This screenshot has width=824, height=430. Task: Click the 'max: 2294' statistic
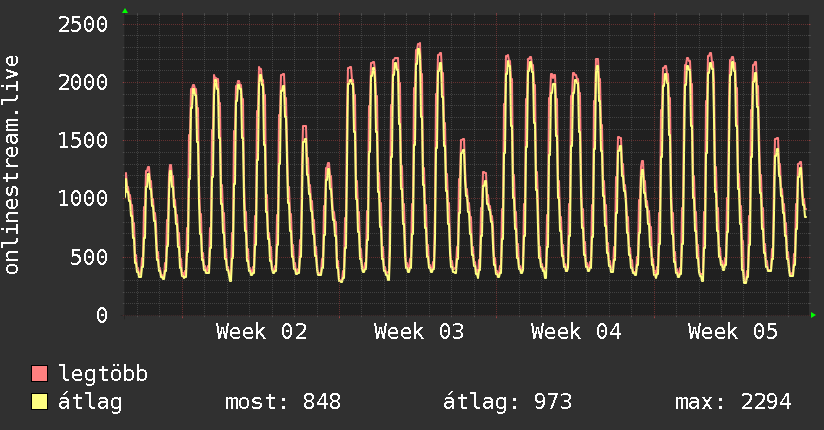733,402
